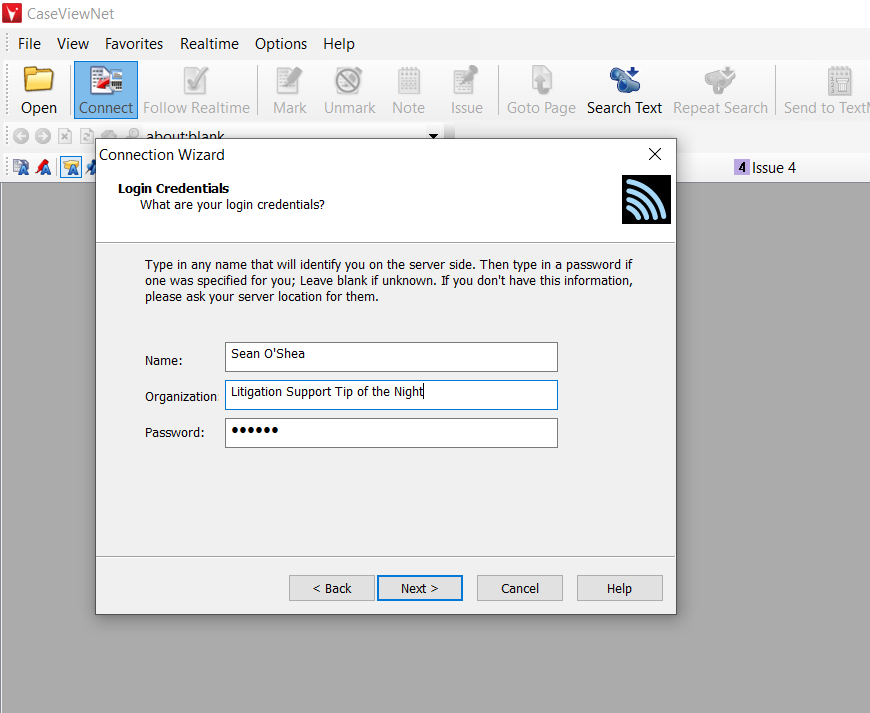Click the Send to Text toolbar icon
This screenshot has height=713, width=870.
tap(839, 81)
